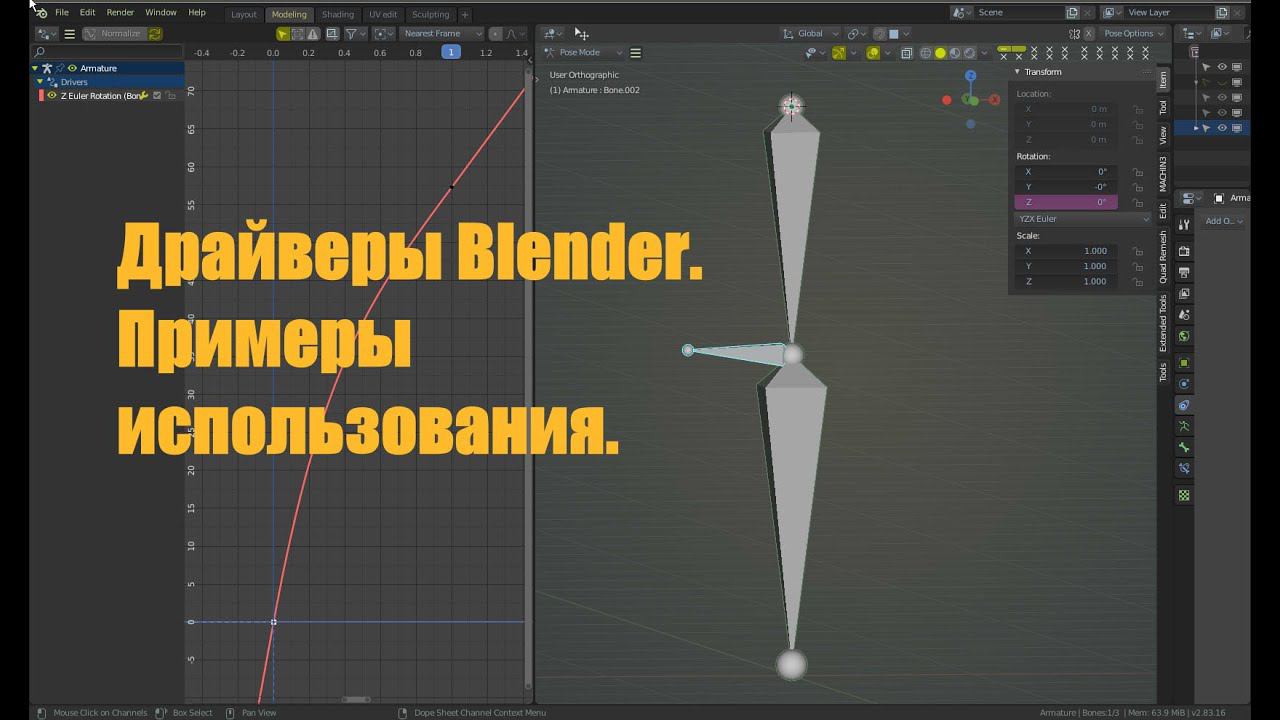Click Scale X value field
This screenshot has width=1280, height=720.
point(1066,251)
